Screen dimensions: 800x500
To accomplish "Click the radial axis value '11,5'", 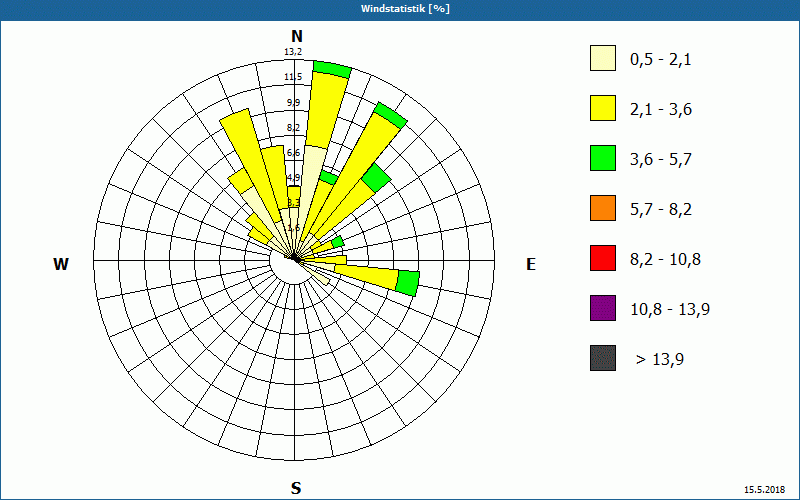I will (293, 77).
